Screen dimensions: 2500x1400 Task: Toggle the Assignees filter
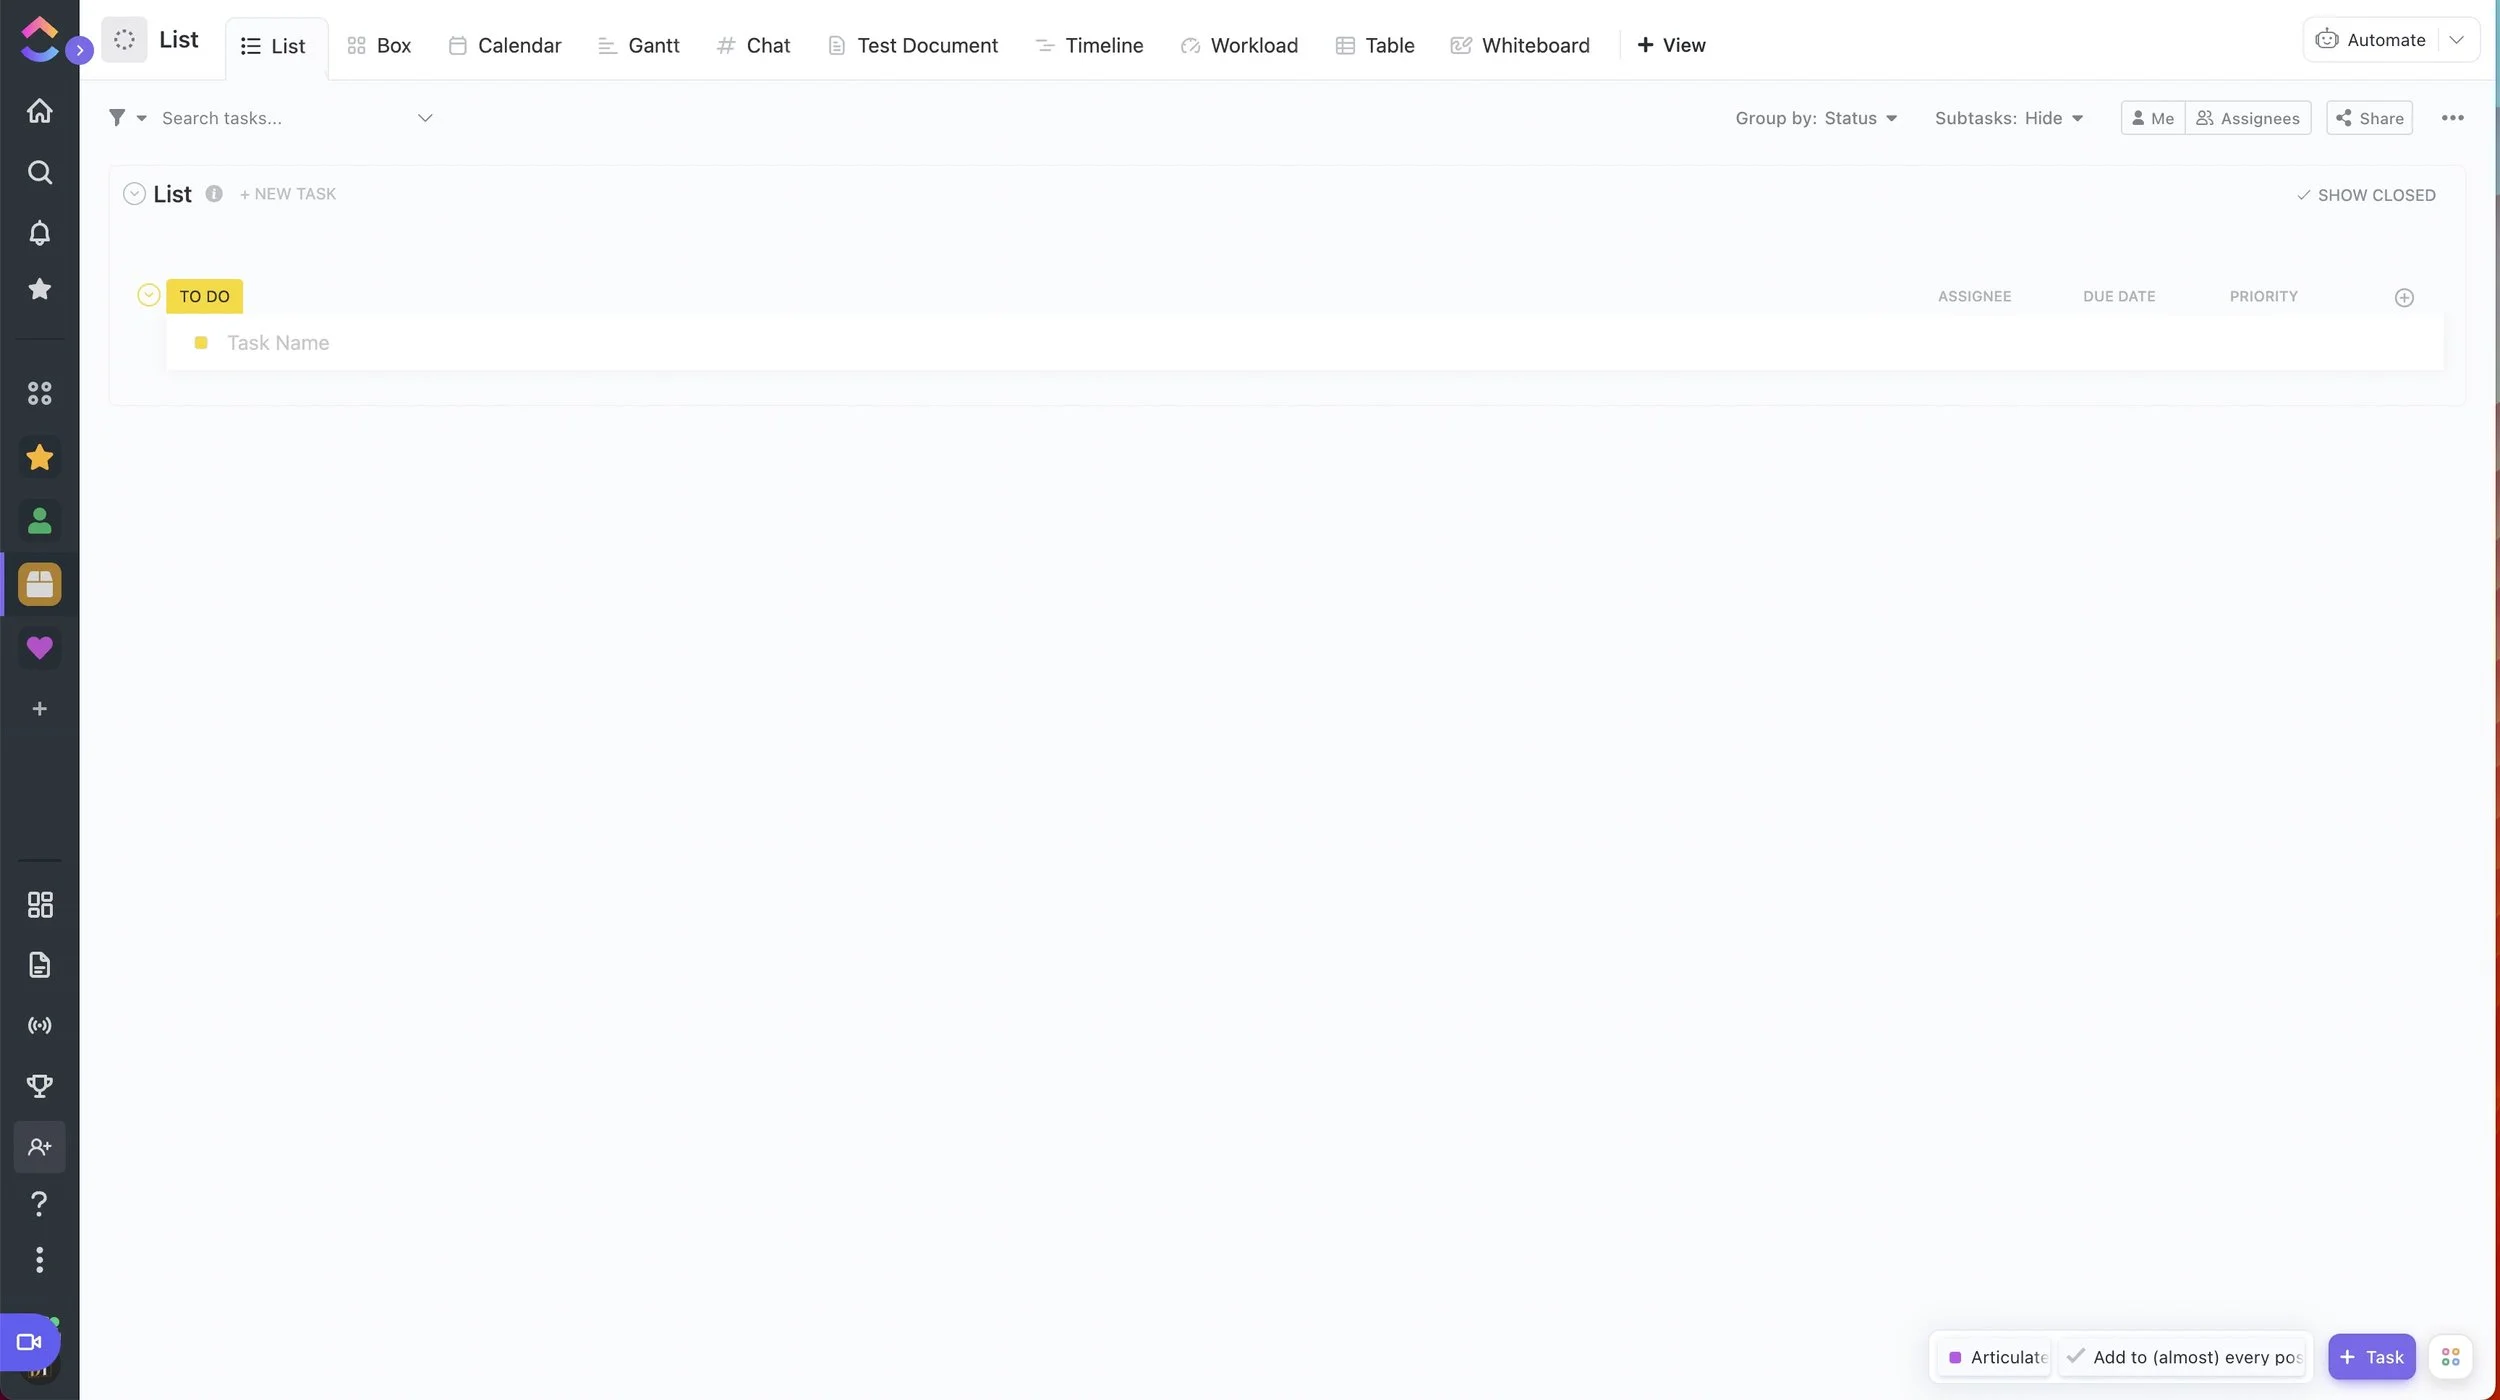pyautogui.click(x=2247, y=118)
